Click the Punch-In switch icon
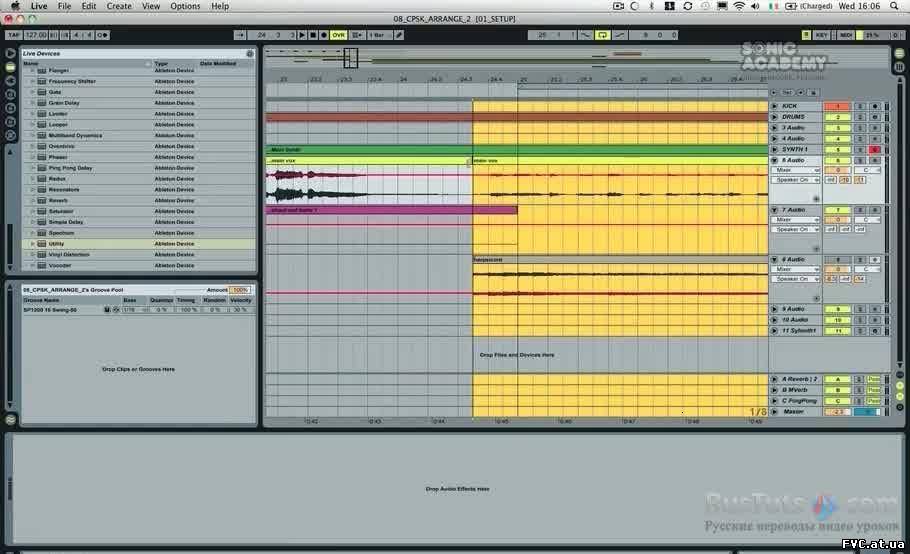Screen dimensions: 910x554 (x=586, y=35)
